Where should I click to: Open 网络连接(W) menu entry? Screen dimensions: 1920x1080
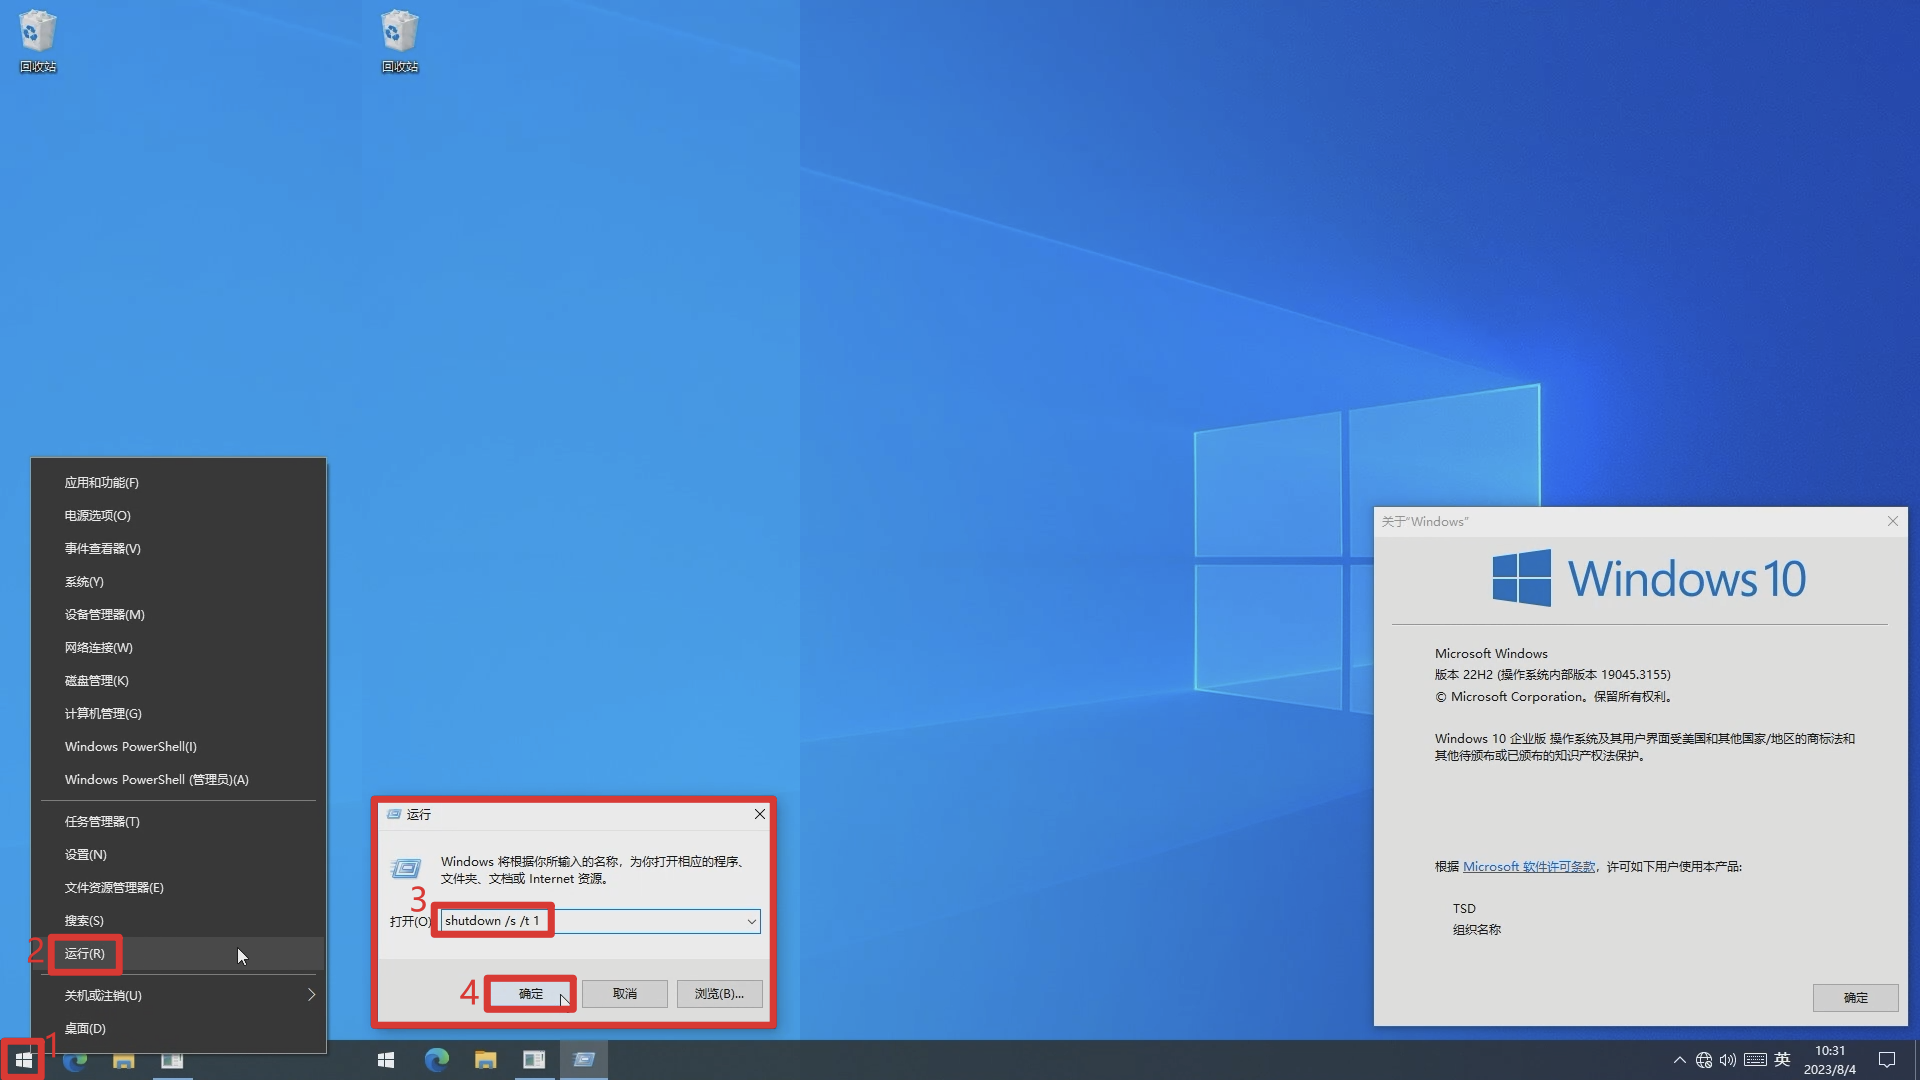click(x=179, y=647)
